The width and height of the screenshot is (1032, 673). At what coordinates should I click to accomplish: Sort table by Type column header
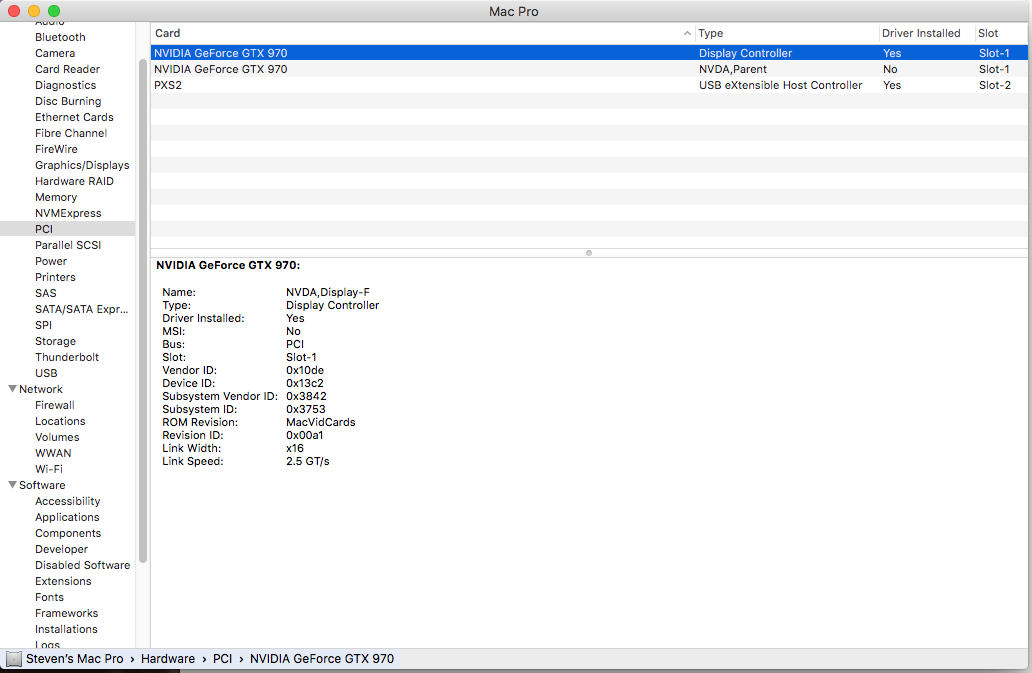(787, 34)
